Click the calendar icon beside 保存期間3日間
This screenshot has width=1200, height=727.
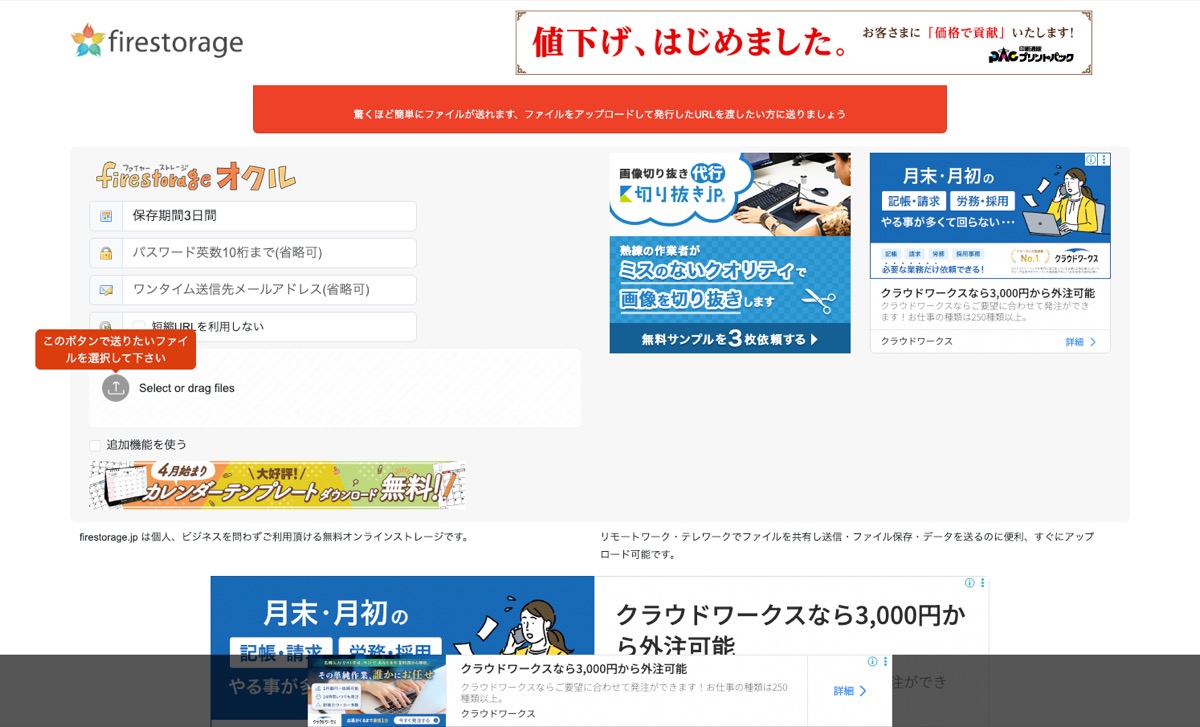pos(108,215)
